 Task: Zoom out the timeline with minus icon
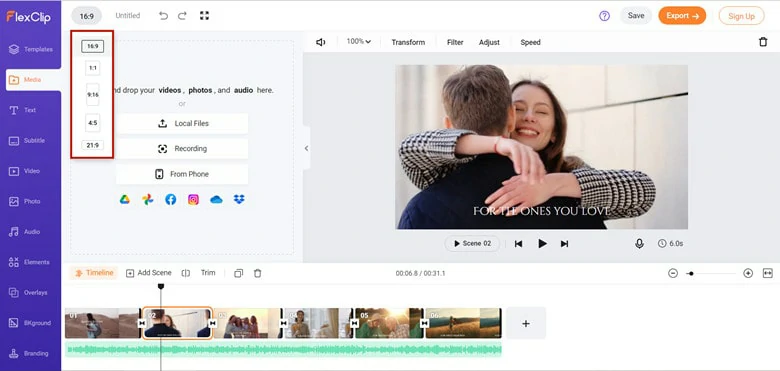click(x=673, y=273)
